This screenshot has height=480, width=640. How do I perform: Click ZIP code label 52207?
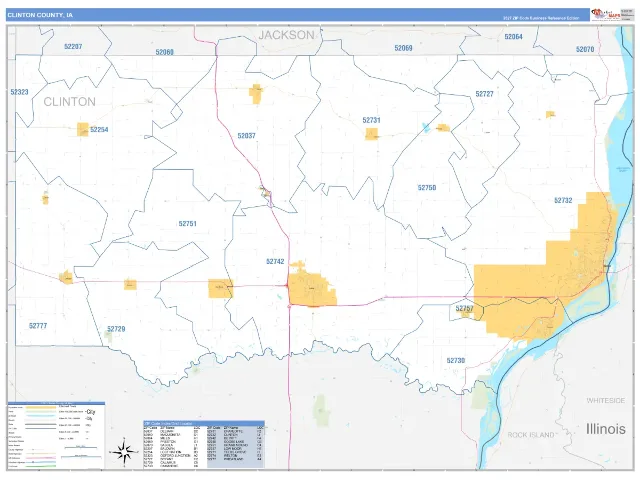point(73,47)
